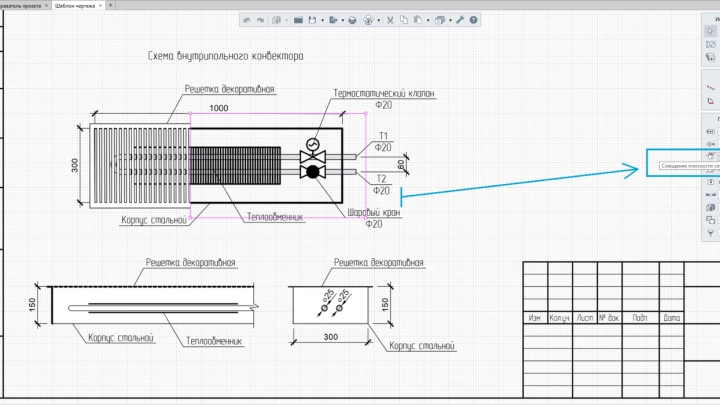Click the Save diskette icon

pyautogui.click(x=312, y=20)
